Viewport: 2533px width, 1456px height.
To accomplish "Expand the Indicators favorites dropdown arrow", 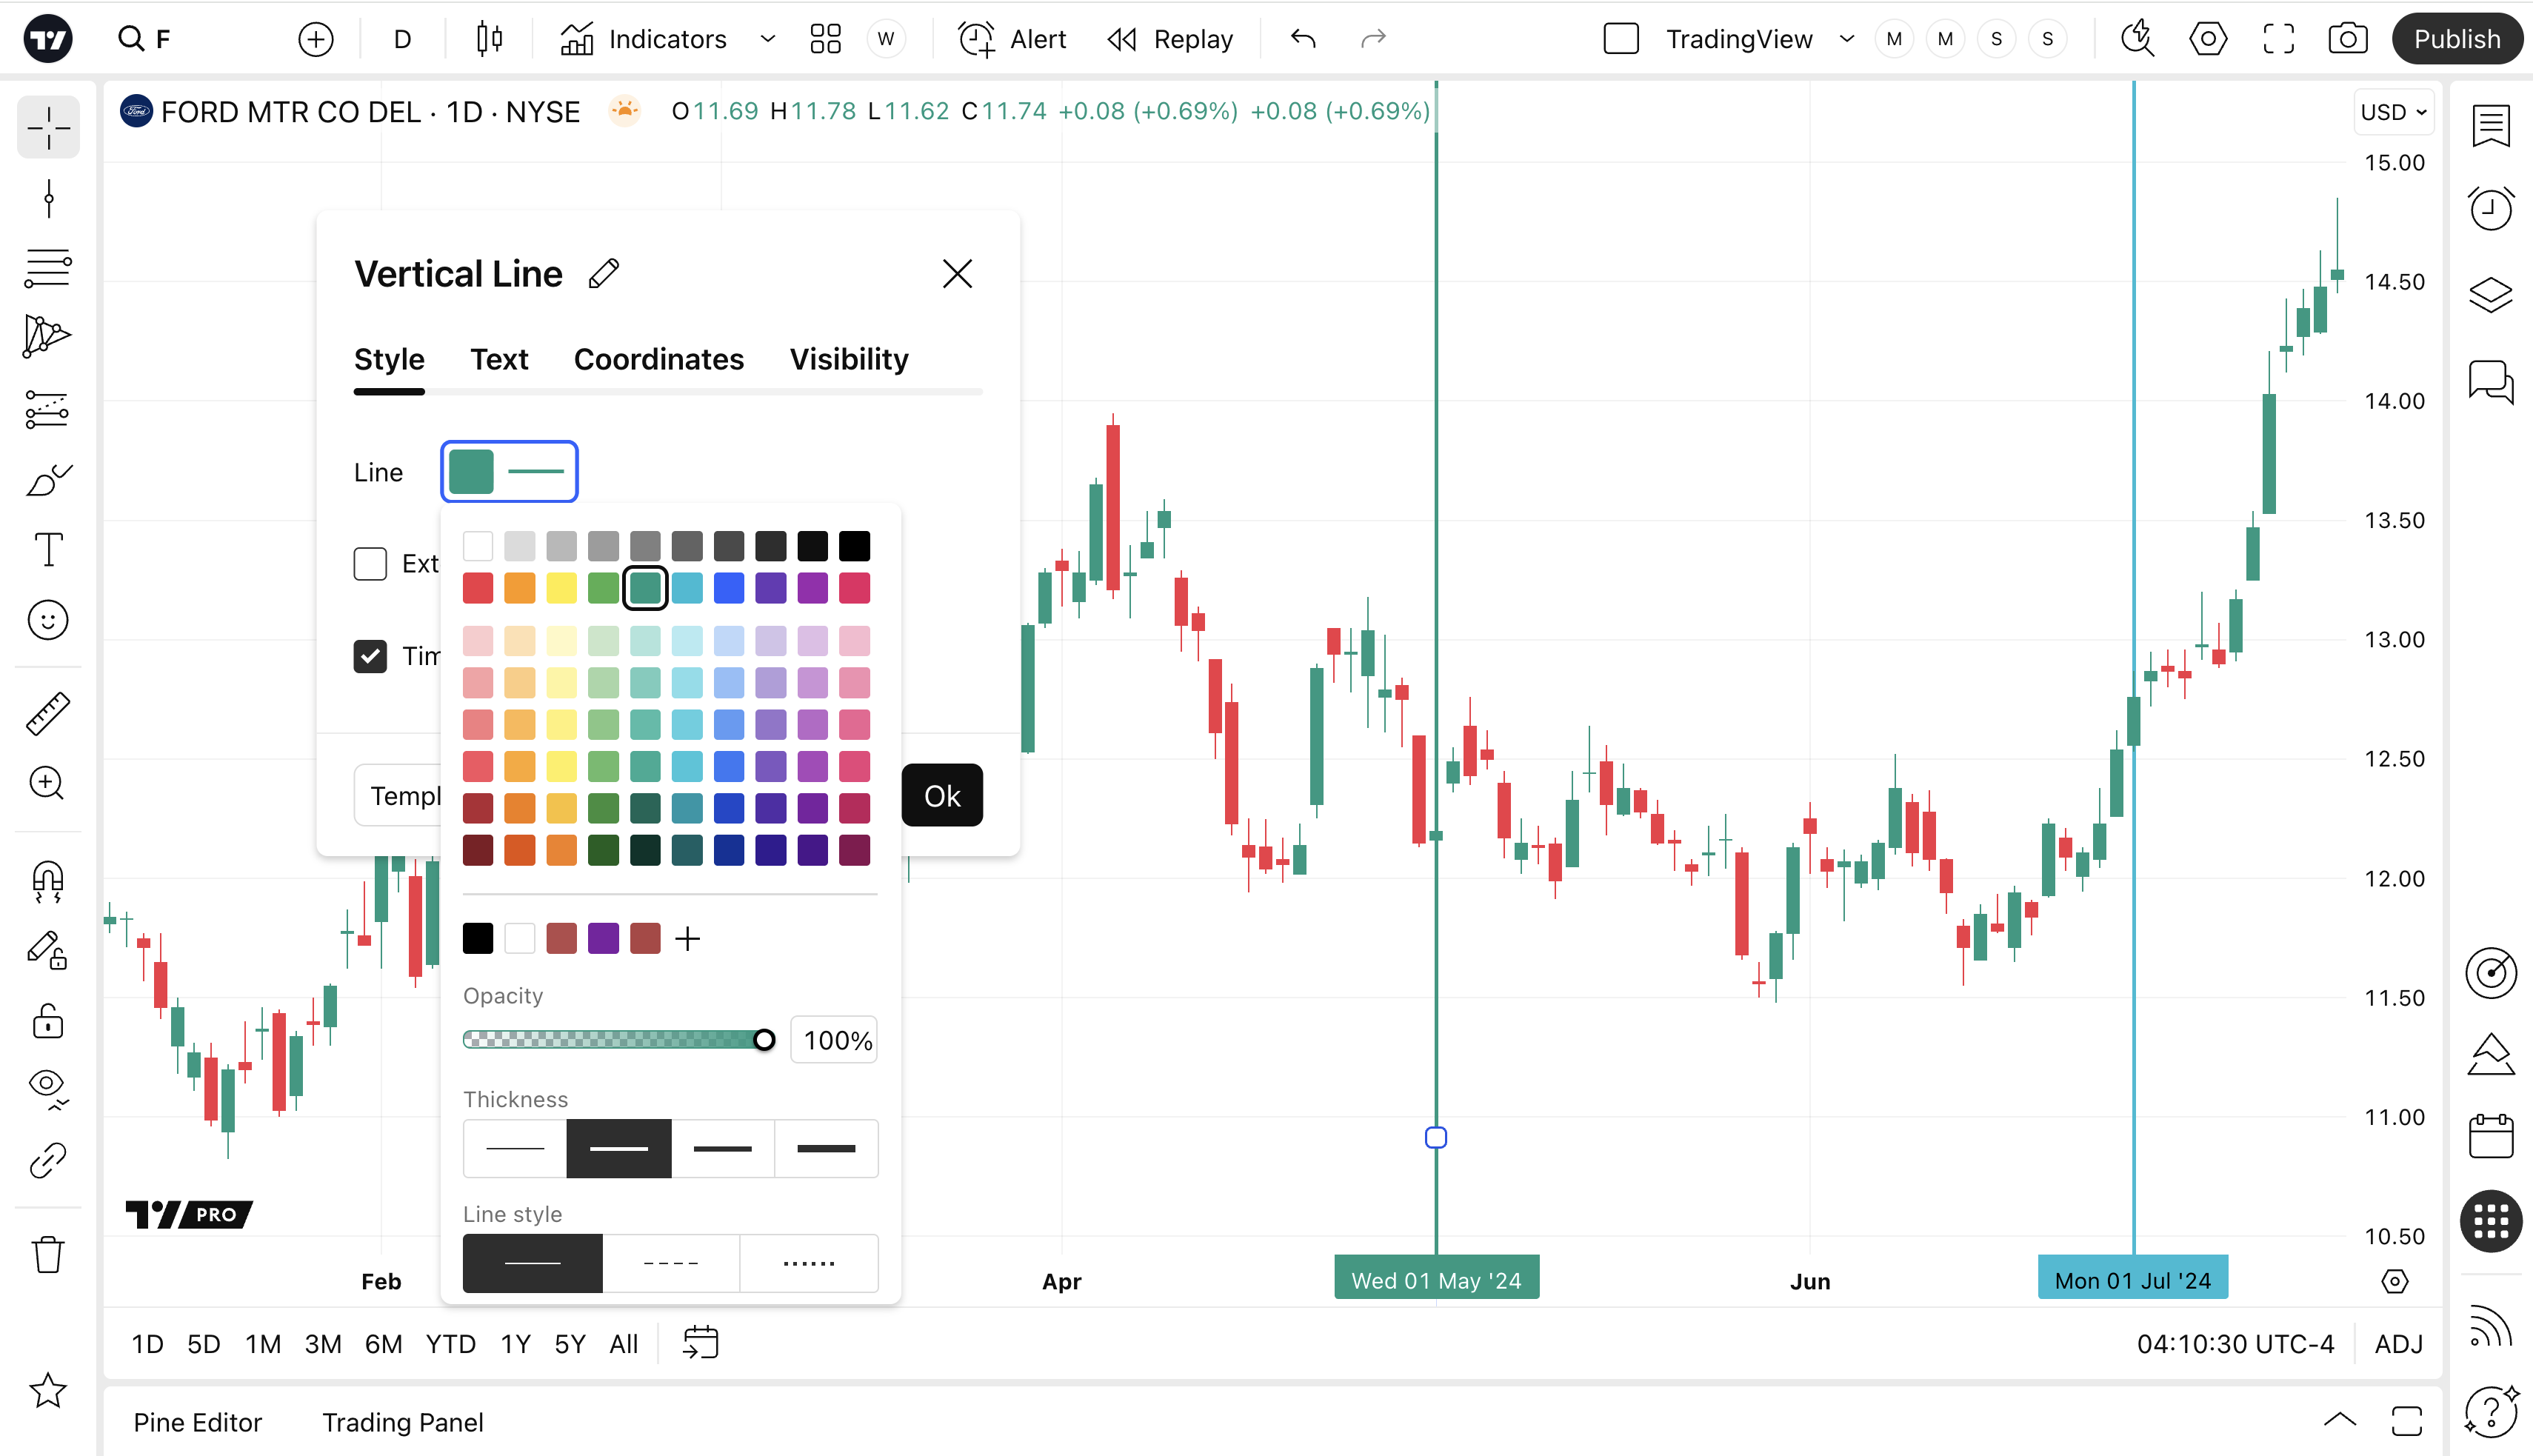I will point(767,39).
